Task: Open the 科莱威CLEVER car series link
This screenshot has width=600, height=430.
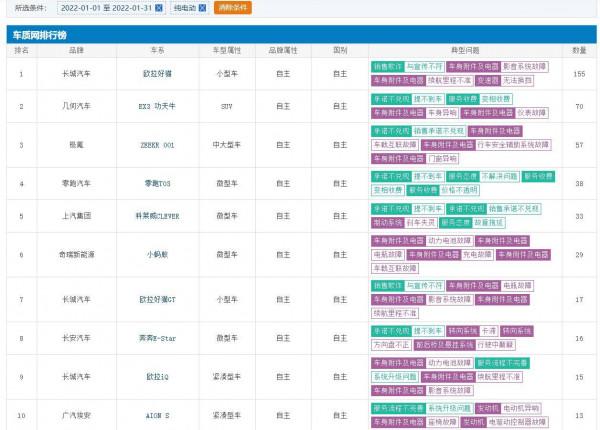Action: [x=157, y=216]
